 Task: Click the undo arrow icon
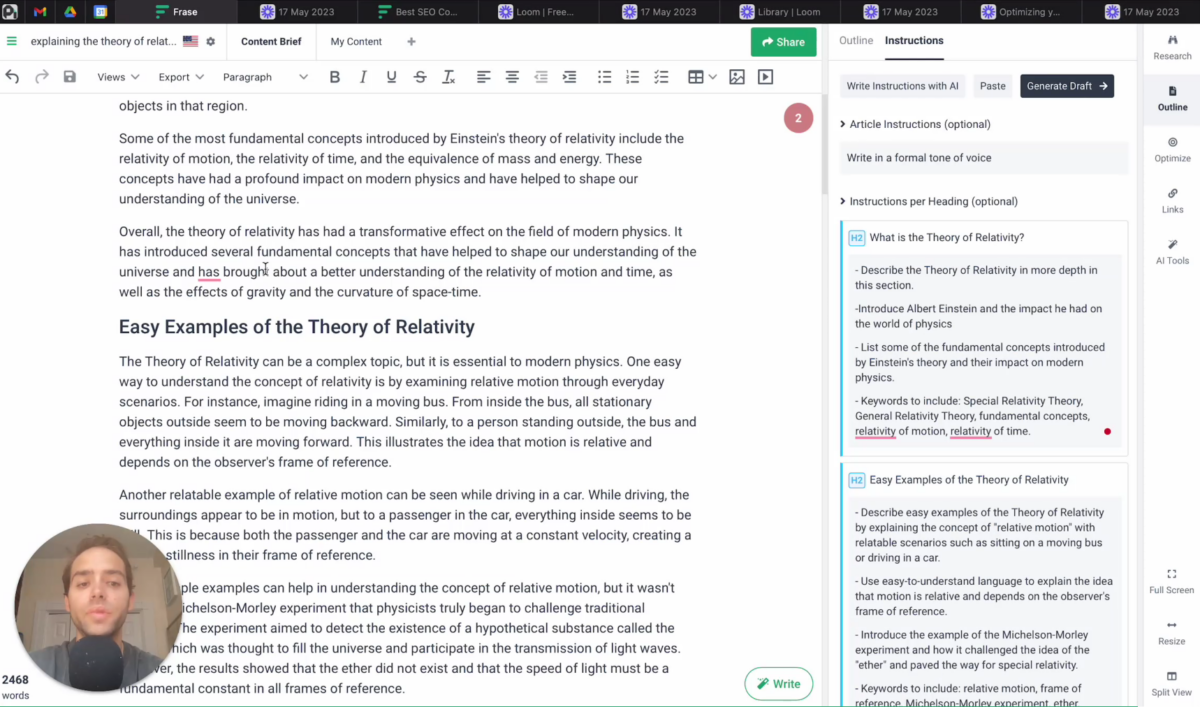point(13,77)
